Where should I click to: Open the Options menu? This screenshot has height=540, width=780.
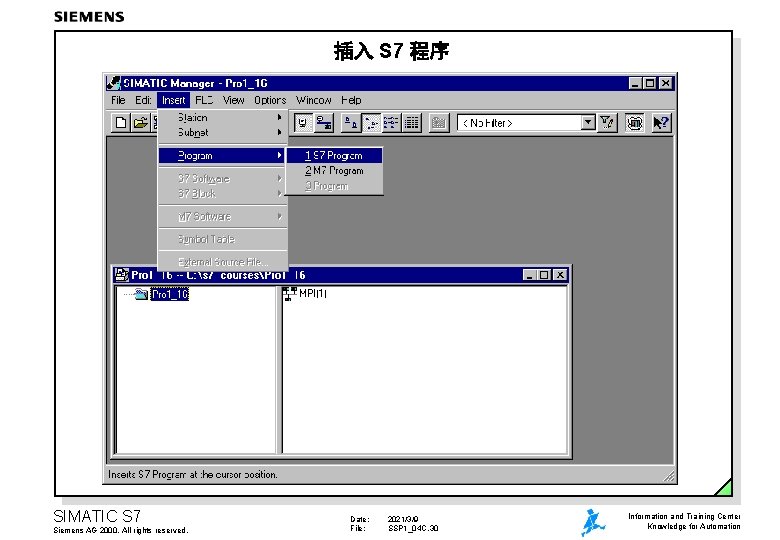270,100
